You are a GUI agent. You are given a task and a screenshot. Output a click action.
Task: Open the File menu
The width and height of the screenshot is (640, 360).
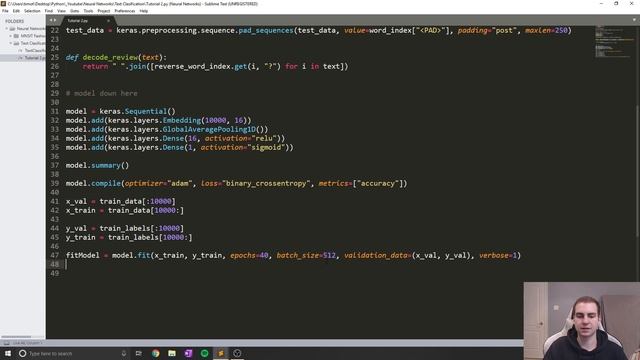pos(5,11)
